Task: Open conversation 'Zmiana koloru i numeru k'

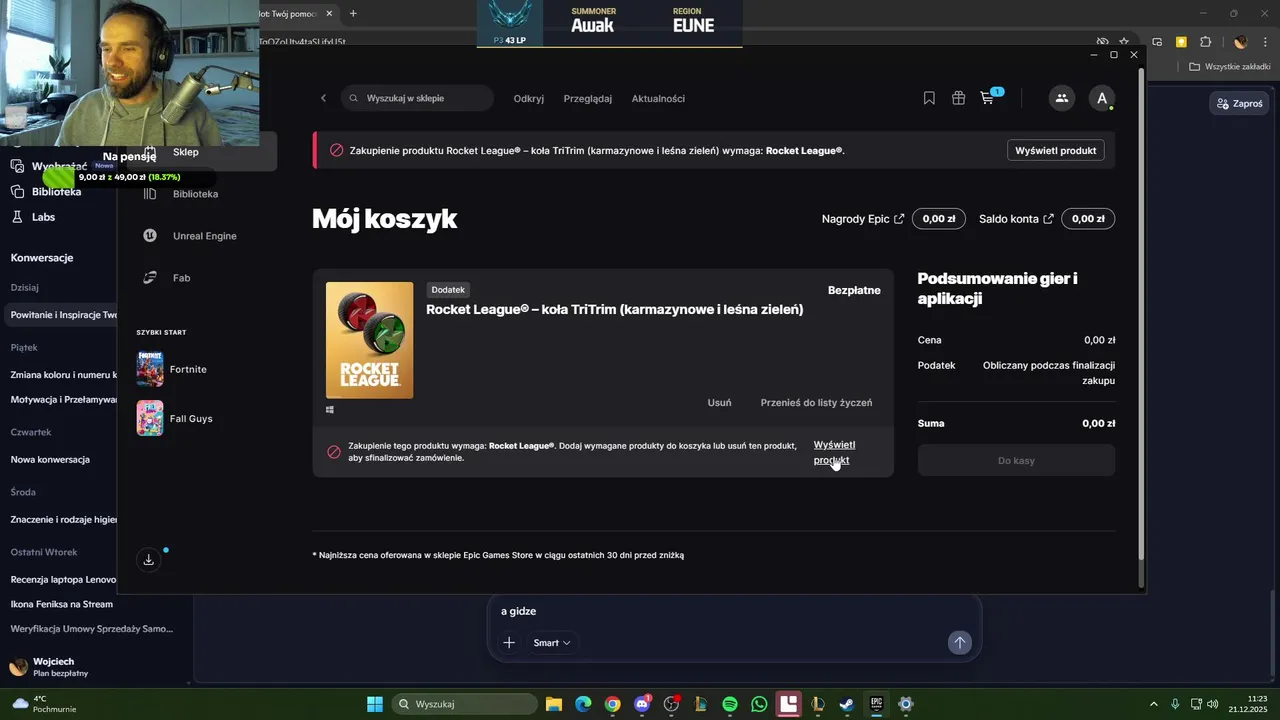Action: coord(63,375)
